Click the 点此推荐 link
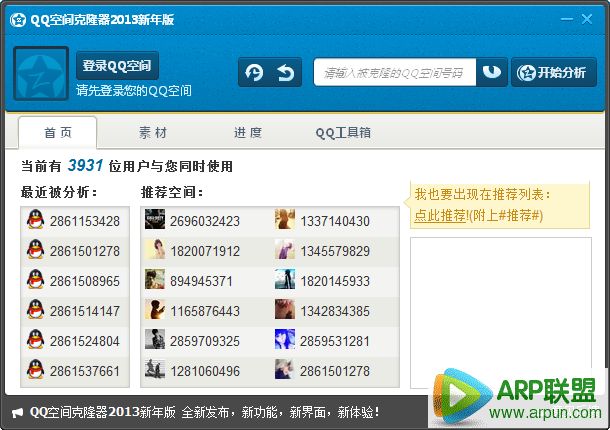This screenshot has width=610, height=430. (440, 215)
